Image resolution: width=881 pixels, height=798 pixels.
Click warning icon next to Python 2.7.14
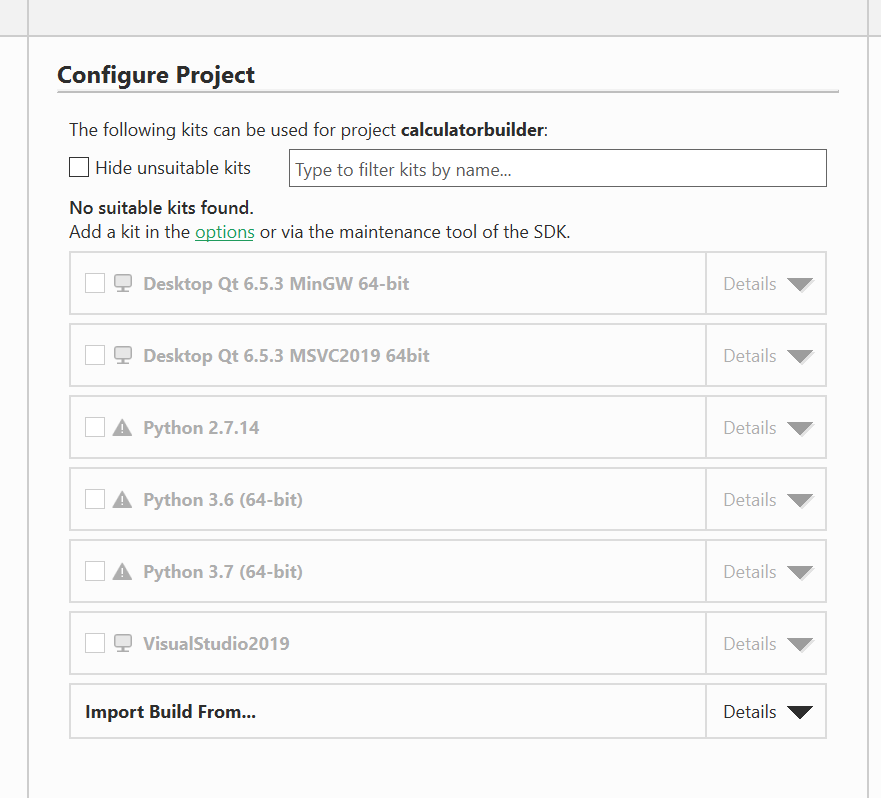coord(123,427)
